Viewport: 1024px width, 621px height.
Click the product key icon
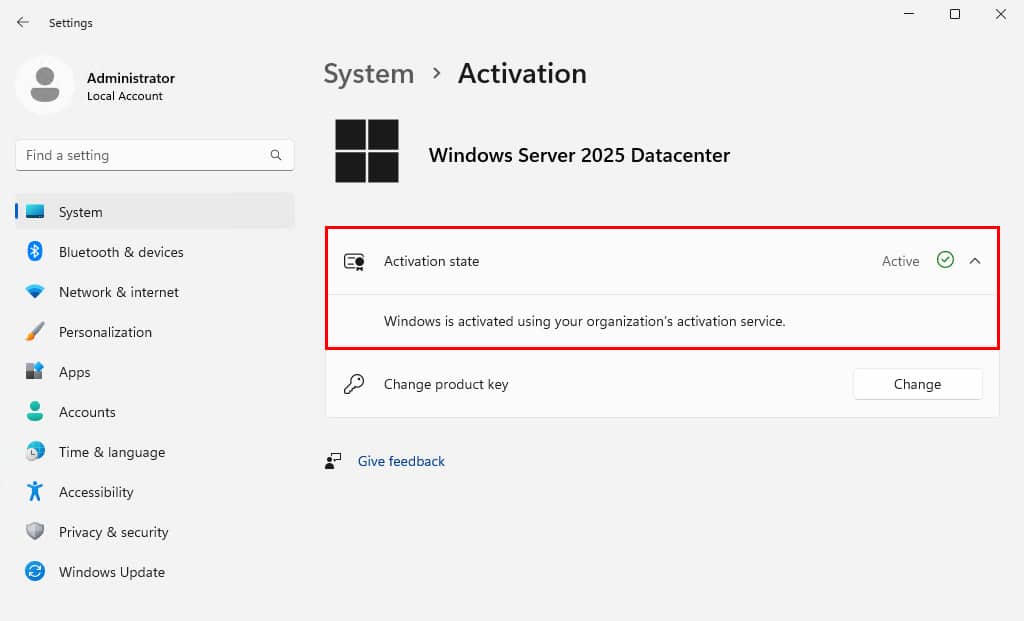click(x=354, y=384)
